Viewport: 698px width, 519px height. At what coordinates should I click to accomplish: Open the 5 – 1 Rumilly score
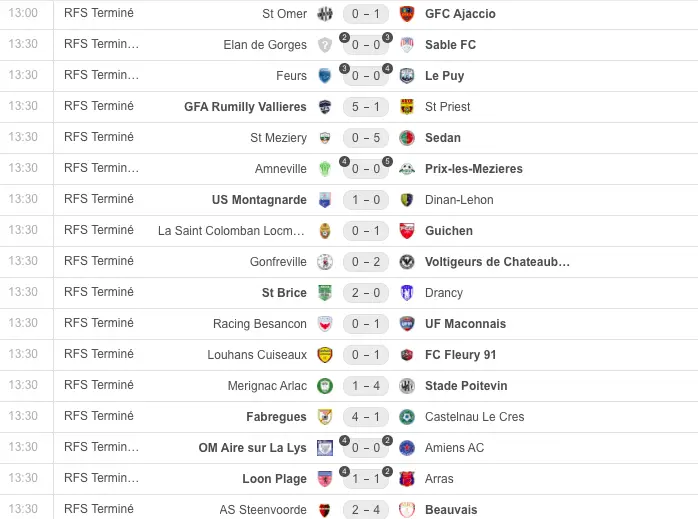click(366, 107)
